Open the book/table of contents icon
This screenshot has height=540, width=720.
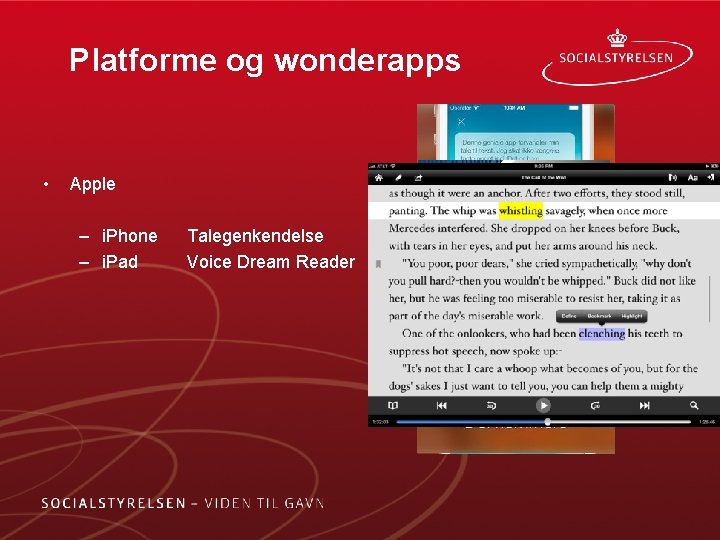tap(393, 405)
